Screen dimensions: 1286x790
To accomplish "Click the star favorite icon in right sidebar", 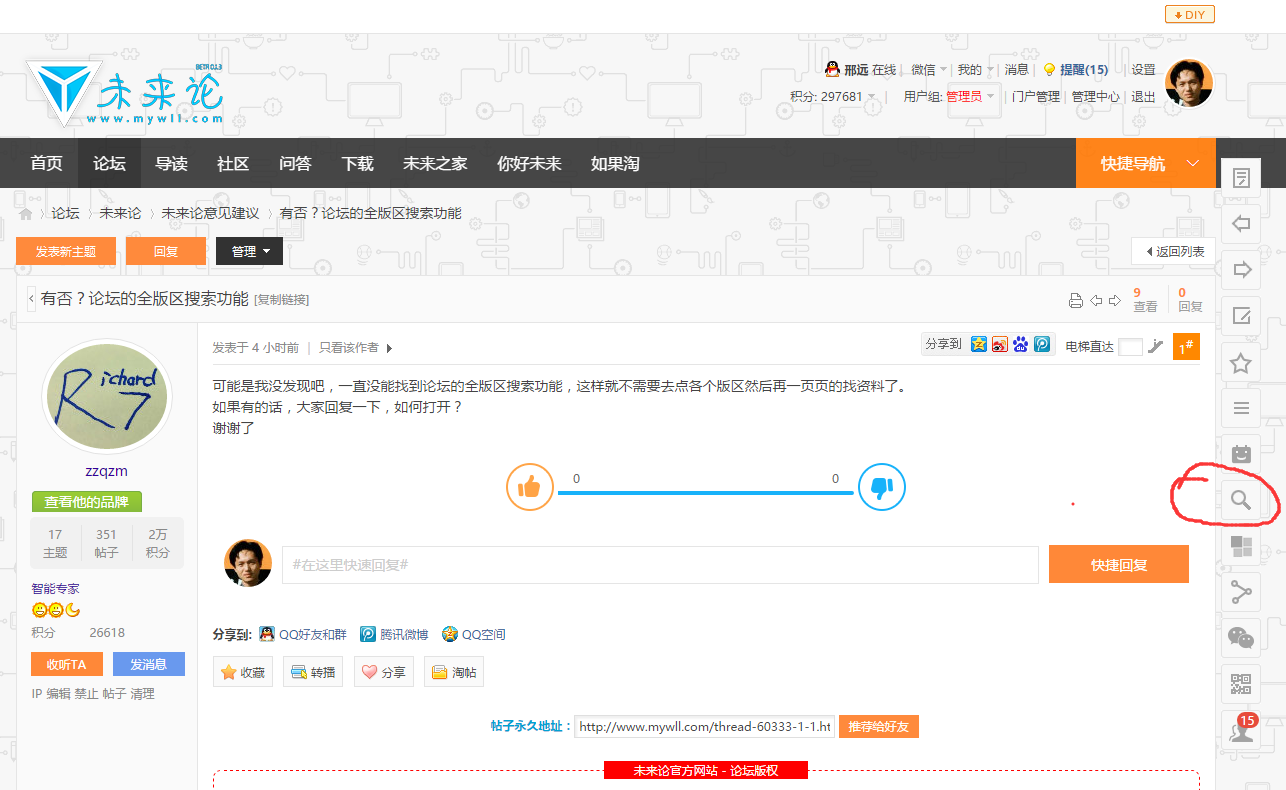I will 1240,363.
